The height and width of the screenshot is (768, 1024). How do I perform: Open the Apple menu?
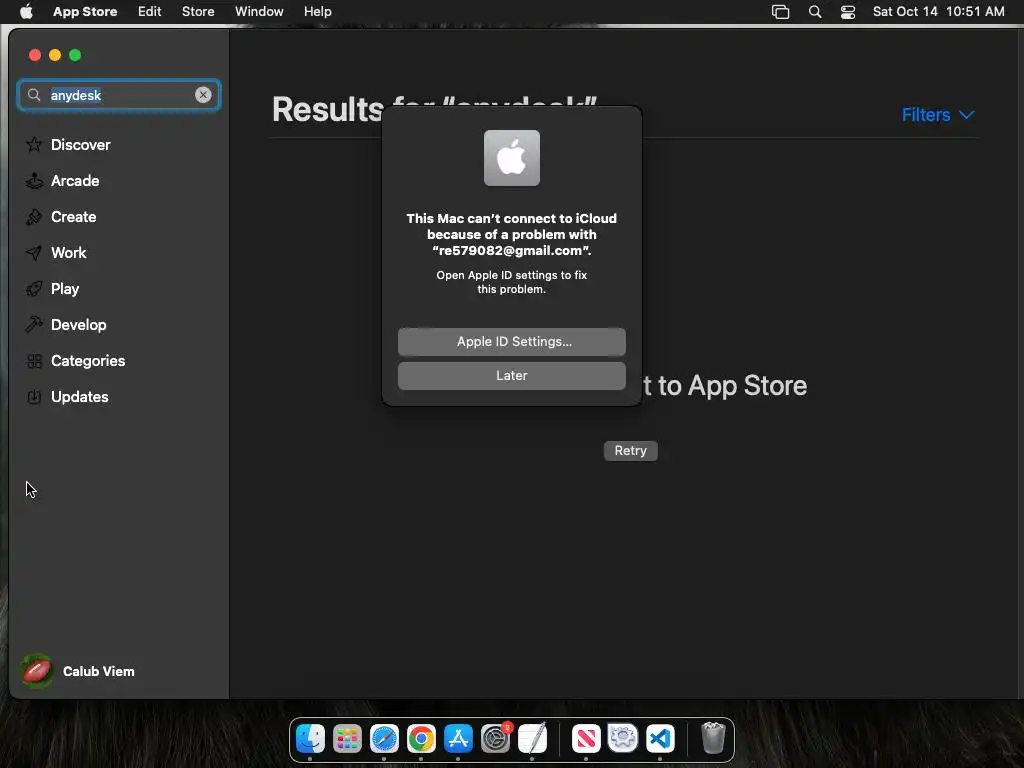pyautogui.click(x=26, y=11)
